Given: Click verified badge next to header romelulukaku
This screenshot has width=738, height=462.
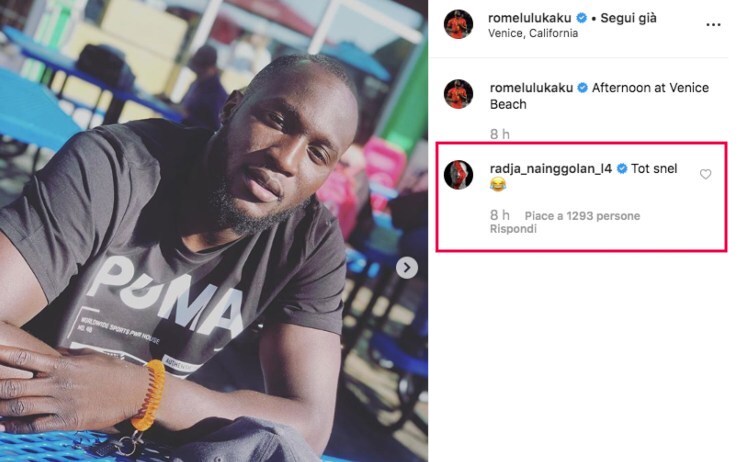Looking at the screenshot, I should [581, 18].
